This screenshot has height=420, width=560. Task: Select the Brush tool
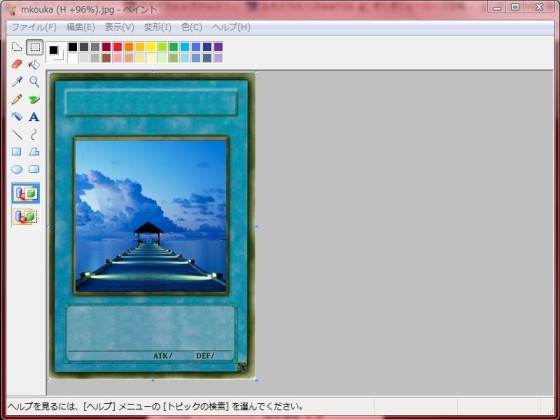(x=34, y=99)
